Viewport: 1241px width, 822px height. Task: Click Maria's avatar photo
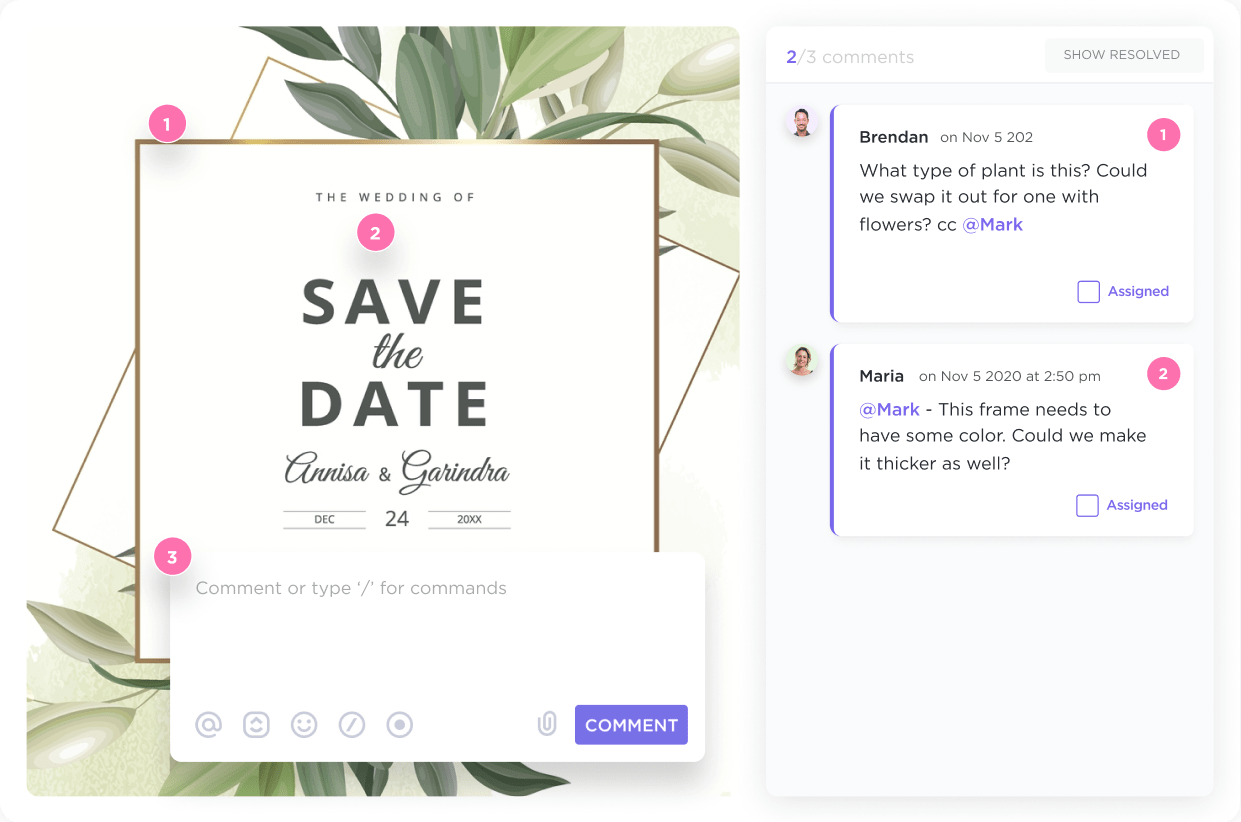click(802, 360)
